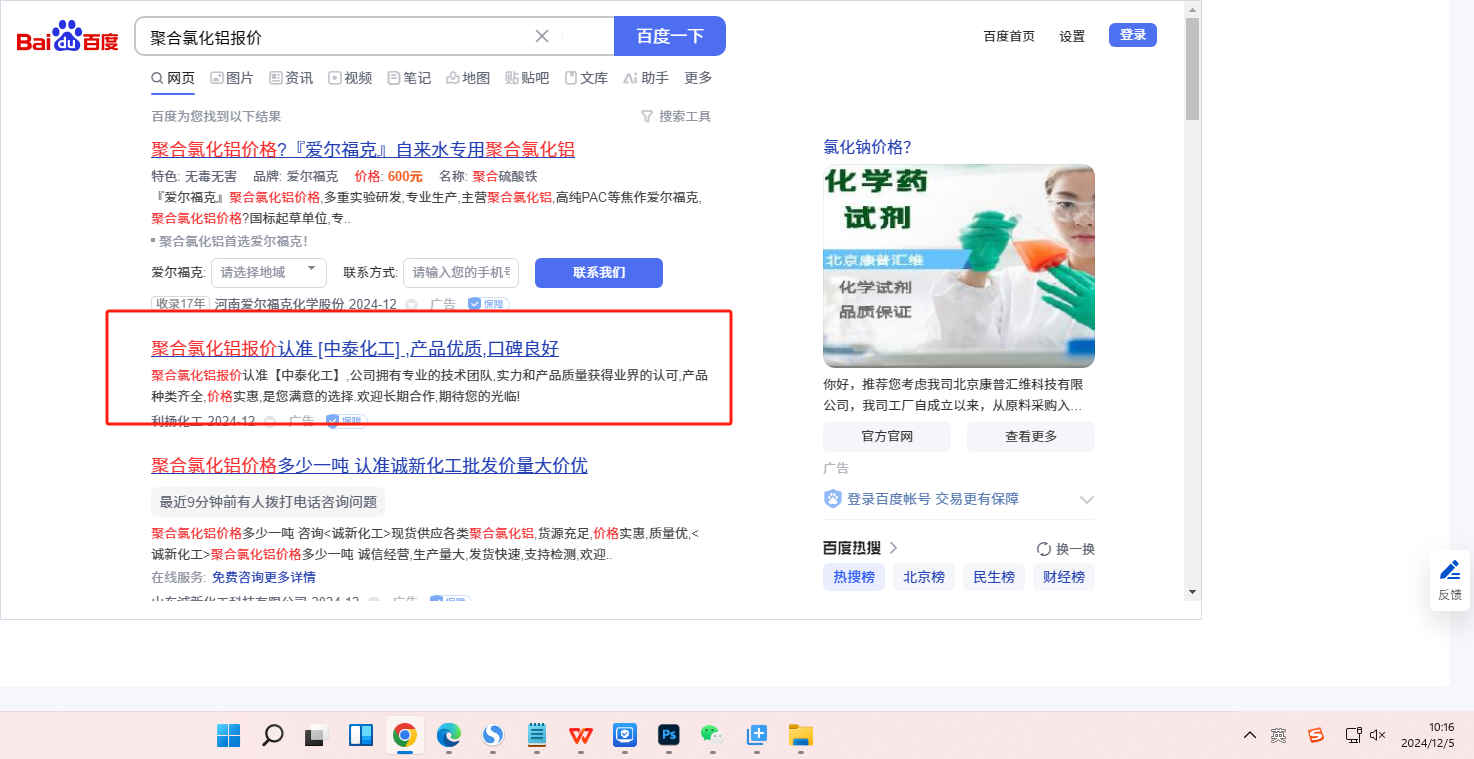Open the 笔记 search tab
Image resolution: width=1474 pixels, height=759 pixels.
409,78
